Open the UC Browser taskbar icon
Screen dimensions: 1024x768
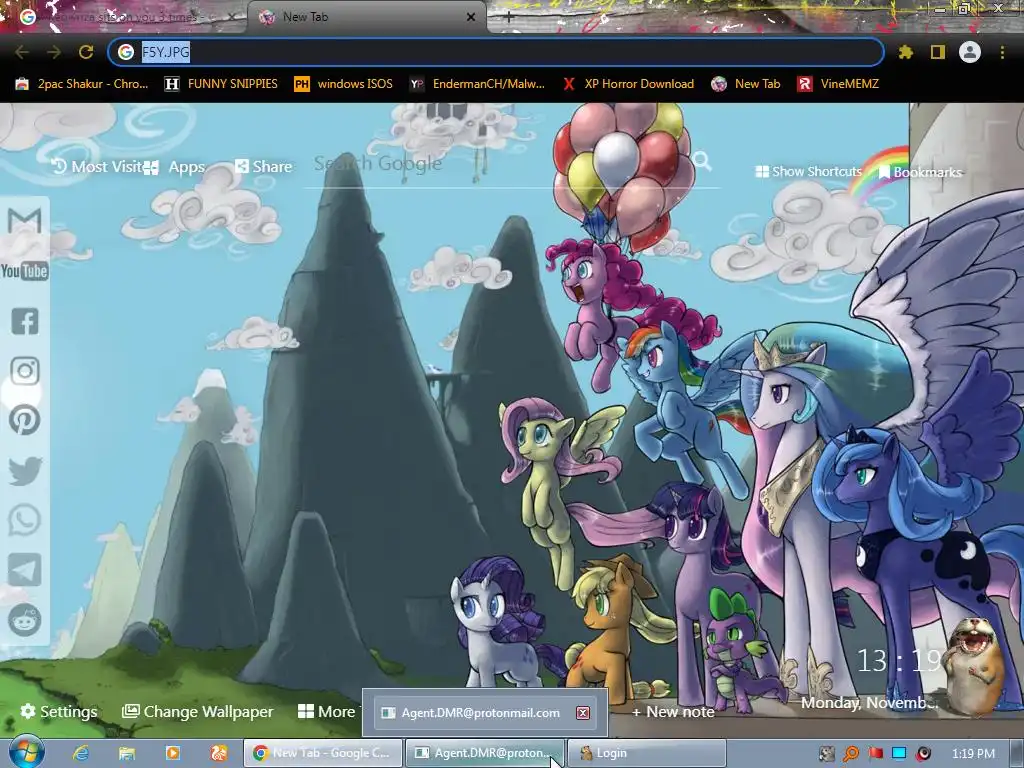[218, 753]
